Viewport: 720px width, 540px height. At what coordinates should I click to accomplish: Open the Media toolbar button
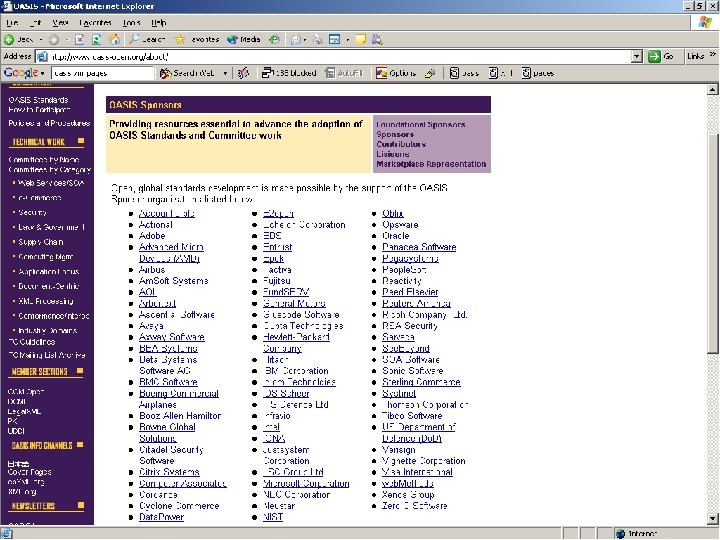[244, 39]
